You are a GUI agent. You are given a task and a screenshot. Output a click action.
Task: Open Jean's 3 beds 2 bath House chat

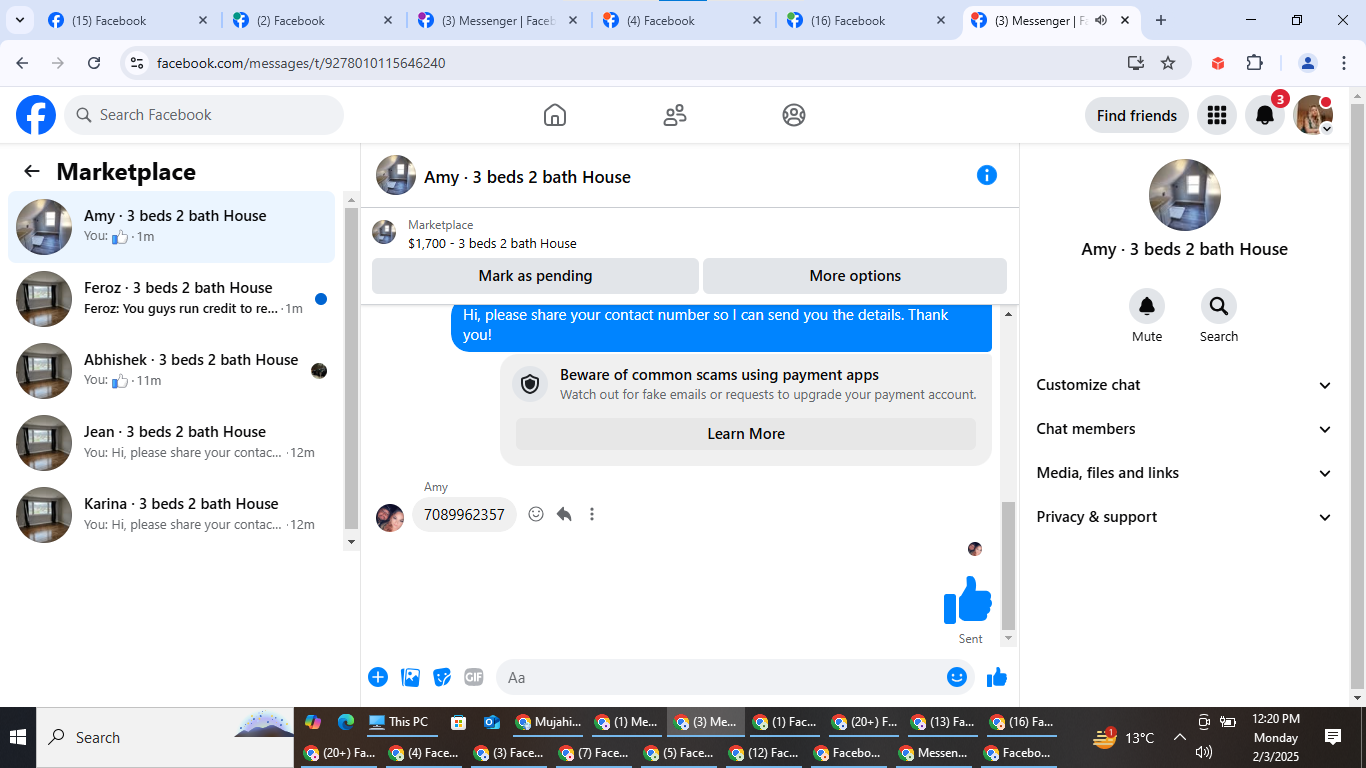click(172, 443)
